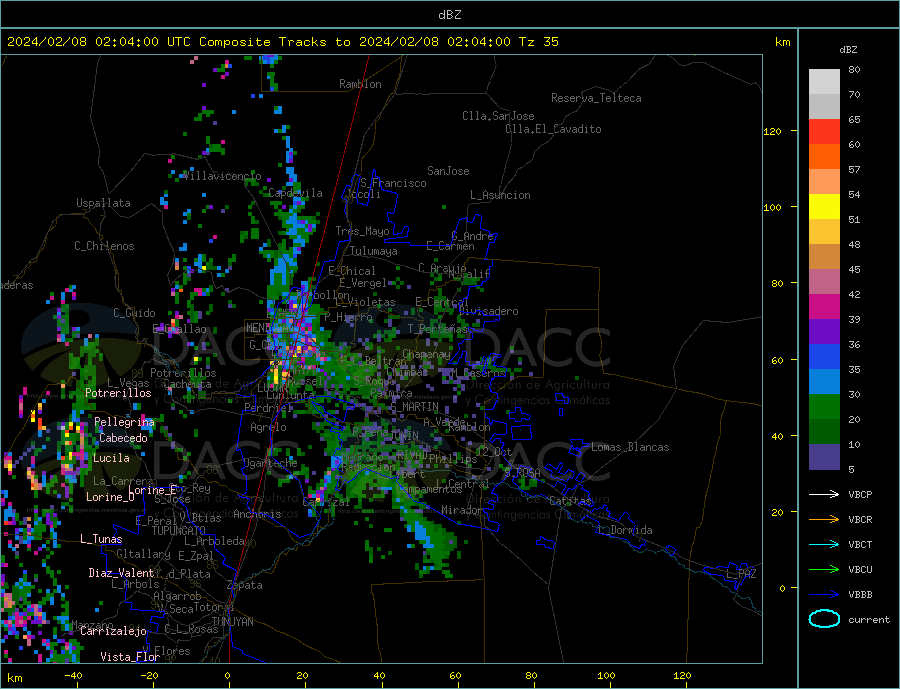
Task: Click the cyan VBCT arrow in legend
Action: (x=824, y=544)
